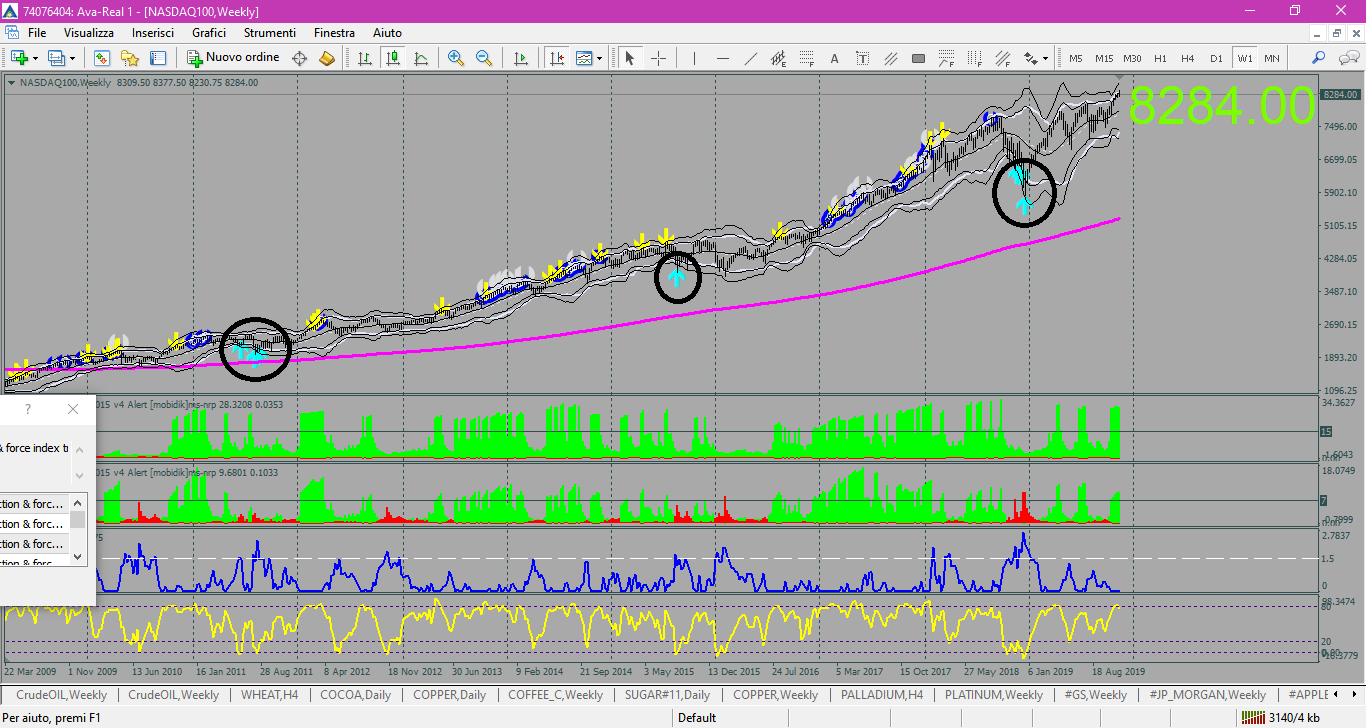Select H4 timeframe button
1366x728 pixels.
1188,58
